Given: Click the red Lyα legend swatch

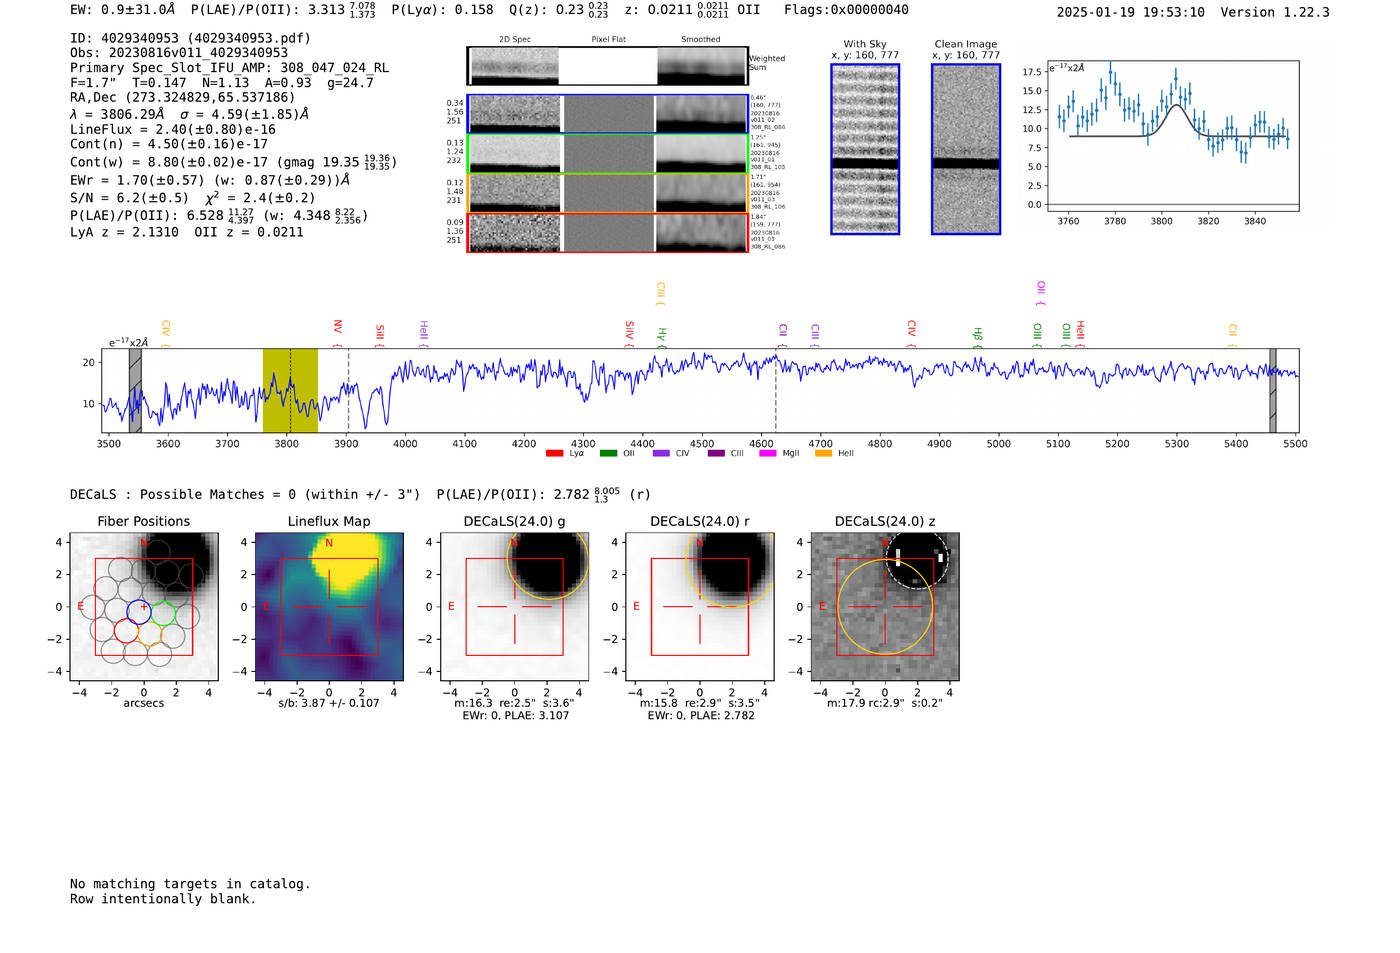Looking at the screenshot, I should (554, 454).
